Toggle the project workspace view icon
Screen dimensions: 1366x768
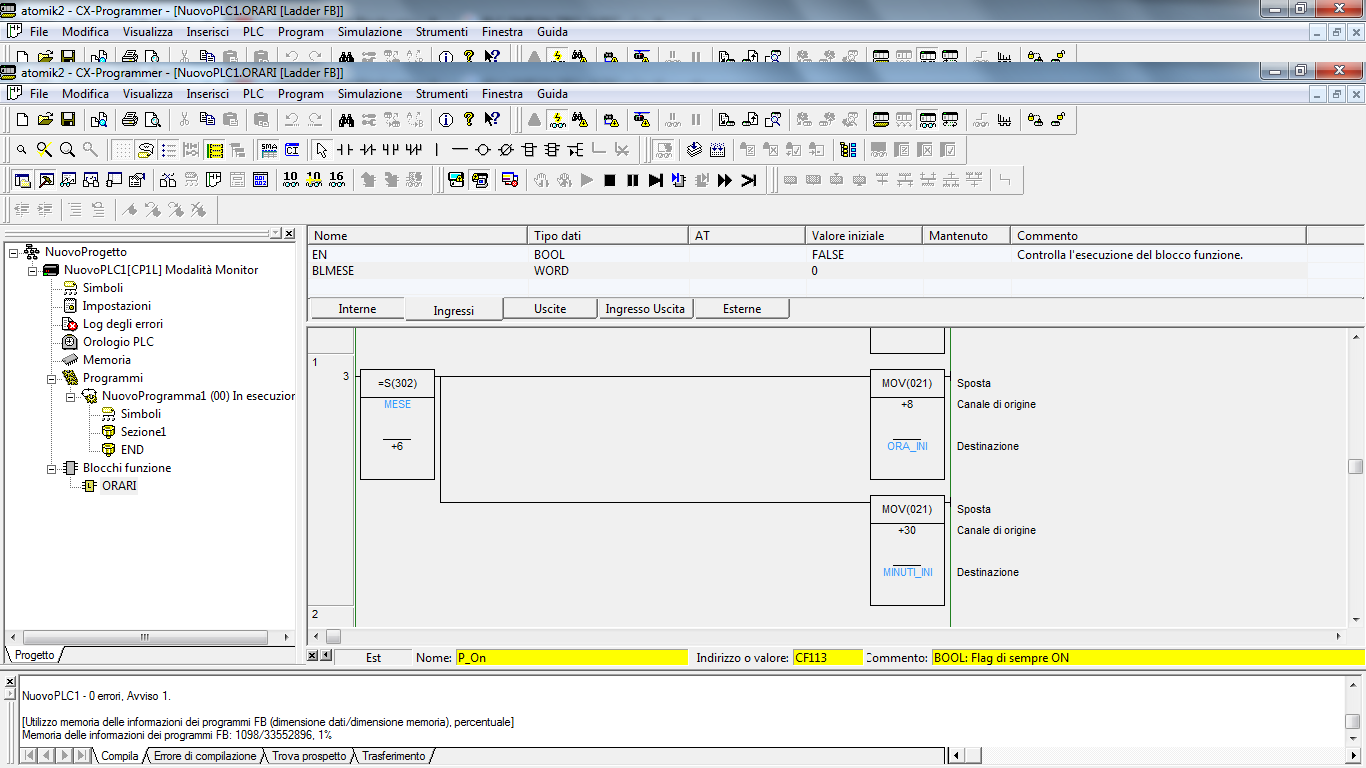point(22,180)
